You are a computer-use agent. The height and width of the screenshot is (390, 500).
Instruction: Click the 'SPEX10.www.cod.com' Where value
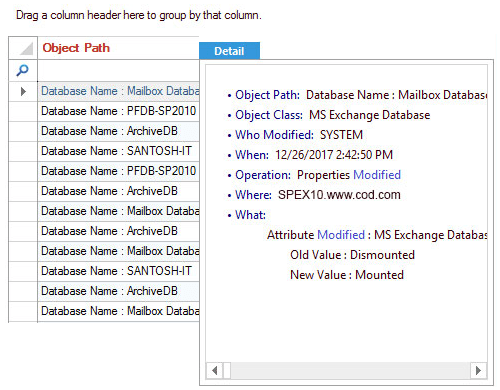click(339, 195)
